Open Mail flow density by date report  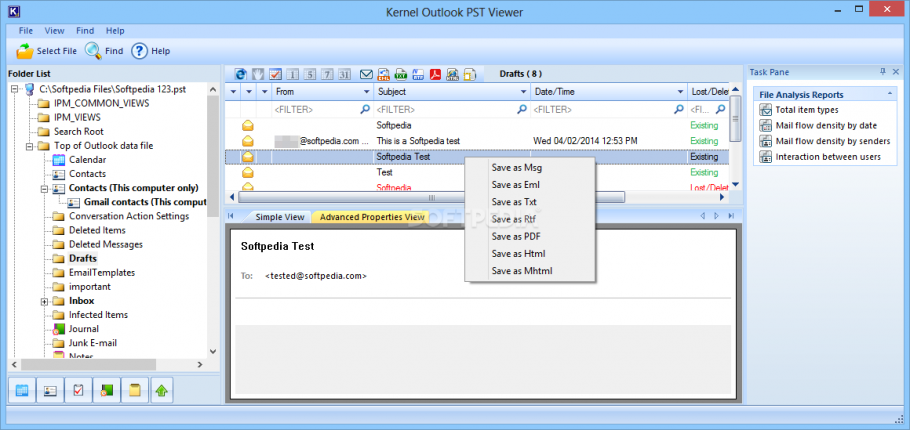(826, 125)
